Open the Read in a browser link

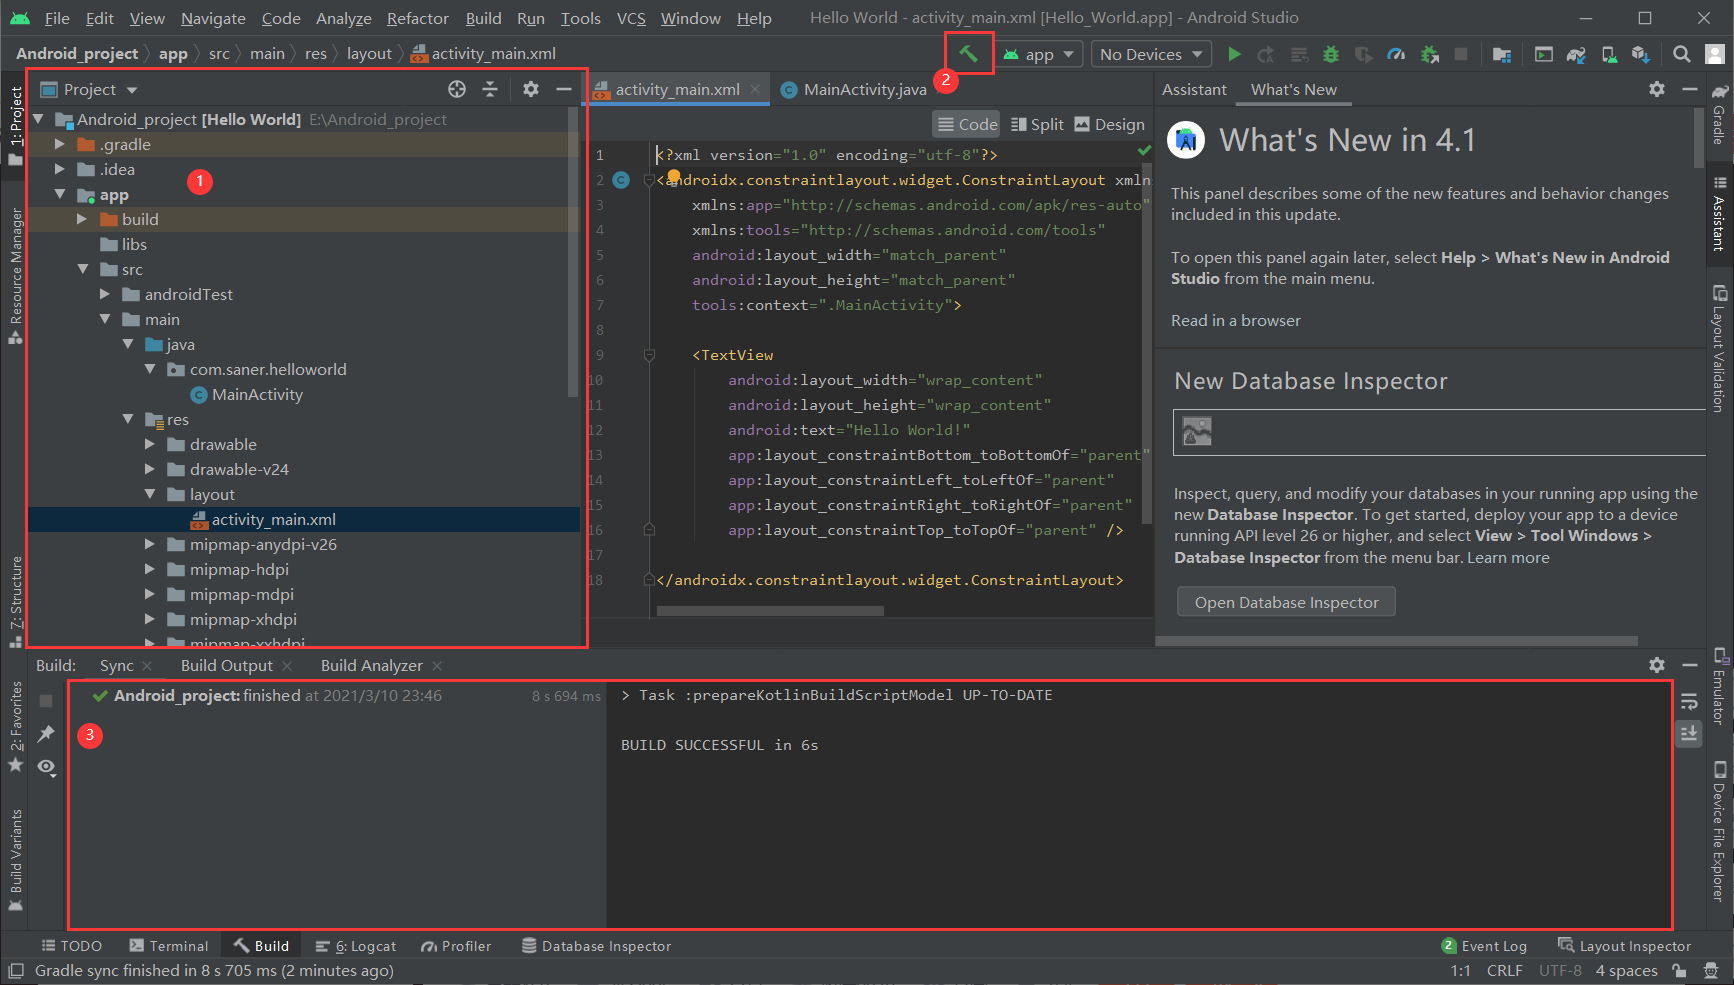[1235, 320]
